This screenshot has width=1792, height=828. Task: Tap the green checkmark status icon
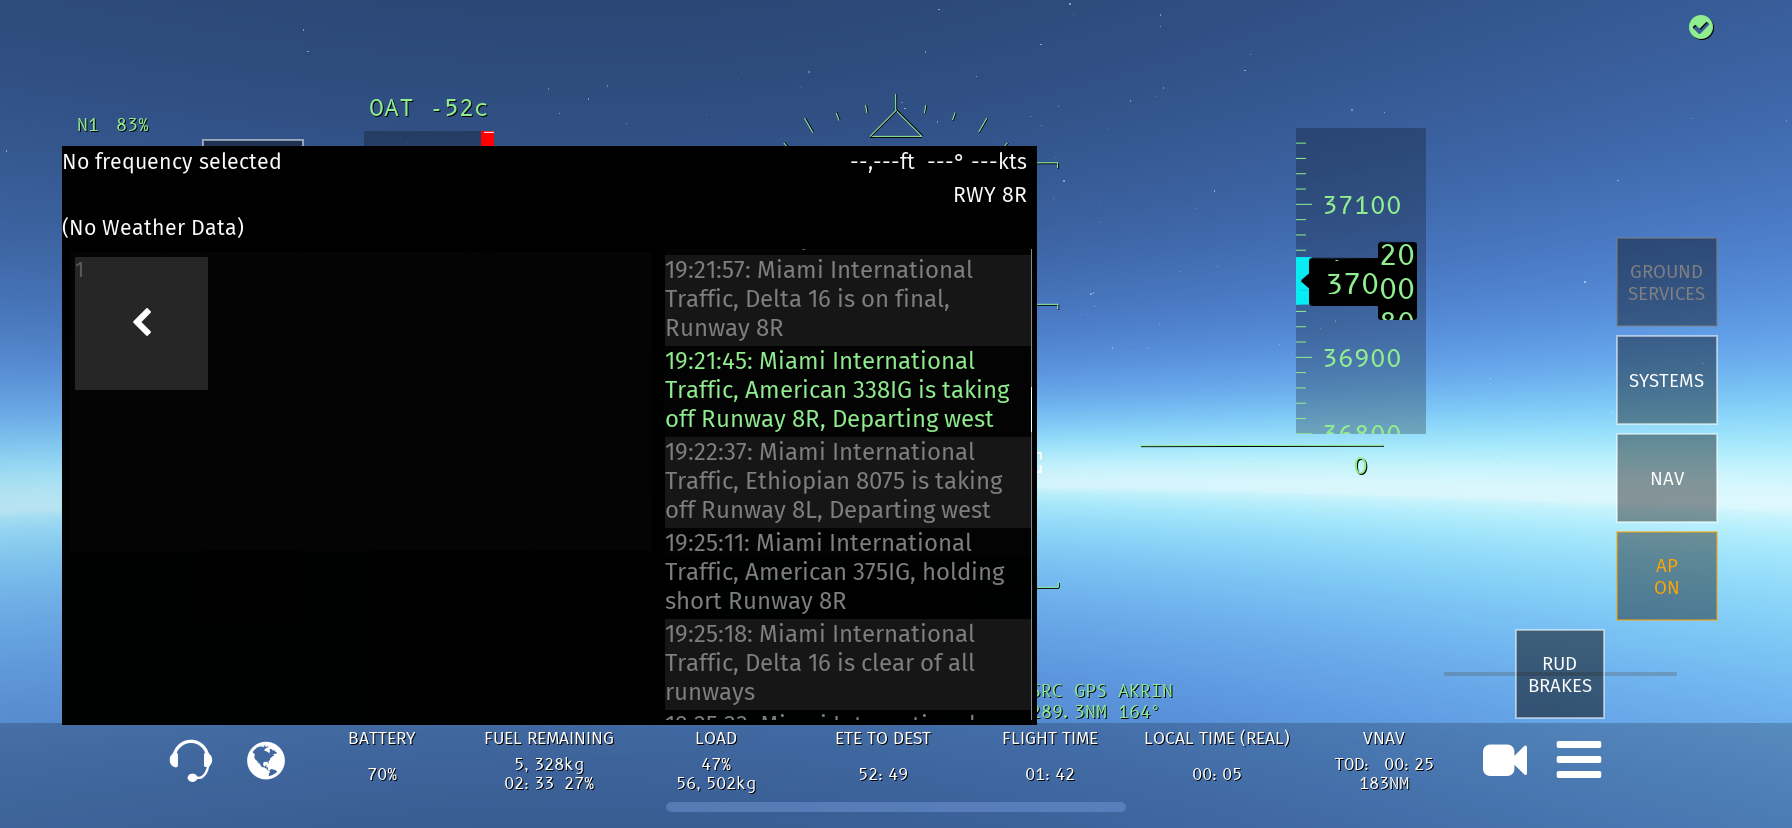(1701, 27)
